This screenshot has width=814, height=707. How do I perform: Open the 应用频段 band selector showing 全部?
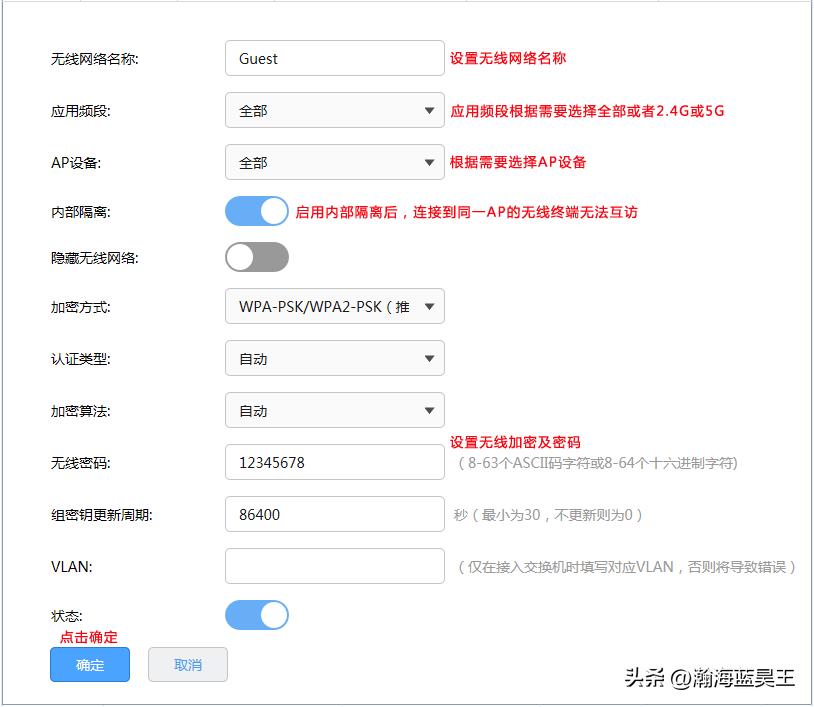335,110
